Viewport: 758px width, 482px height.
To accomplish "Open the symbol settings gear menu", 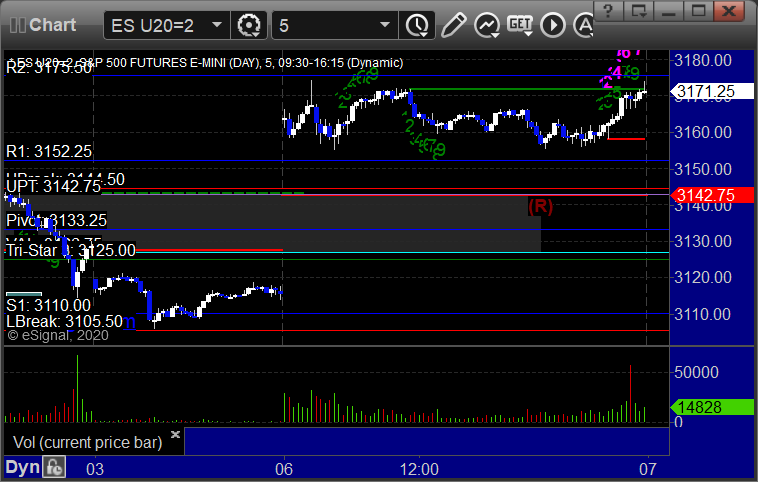I will click(x=249, y=25).
